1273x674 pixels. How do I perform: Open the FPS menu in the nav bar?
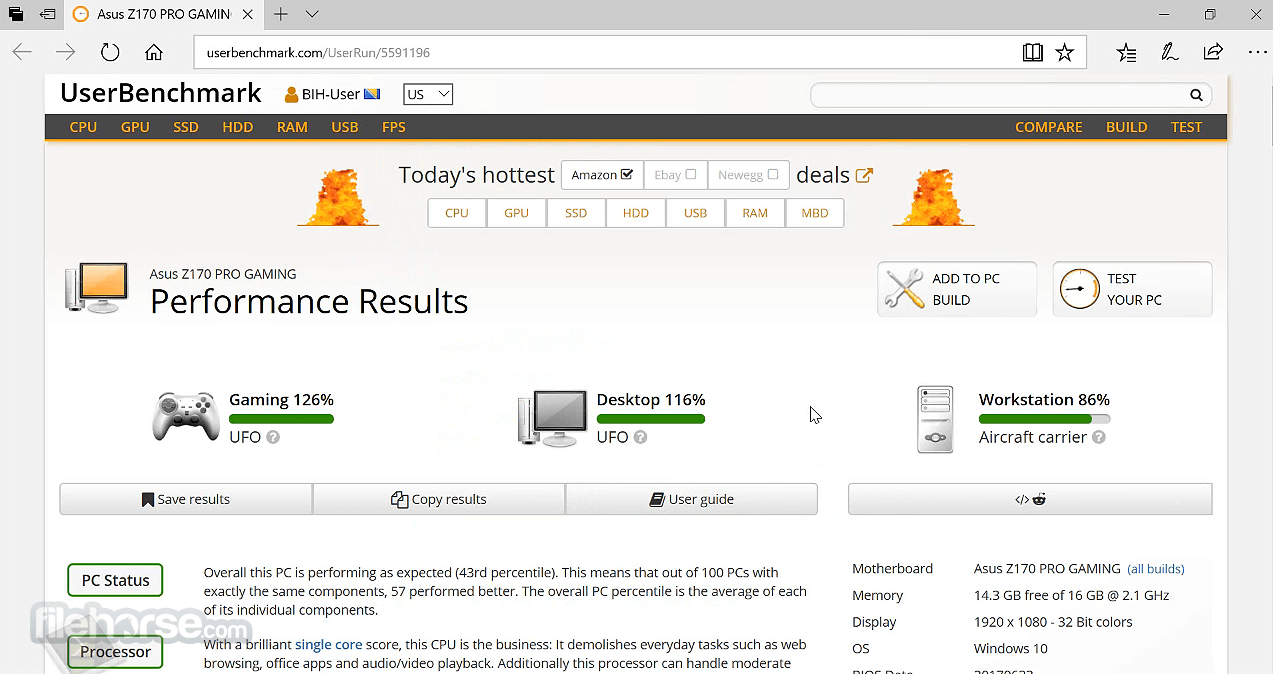tap(394, 127)
